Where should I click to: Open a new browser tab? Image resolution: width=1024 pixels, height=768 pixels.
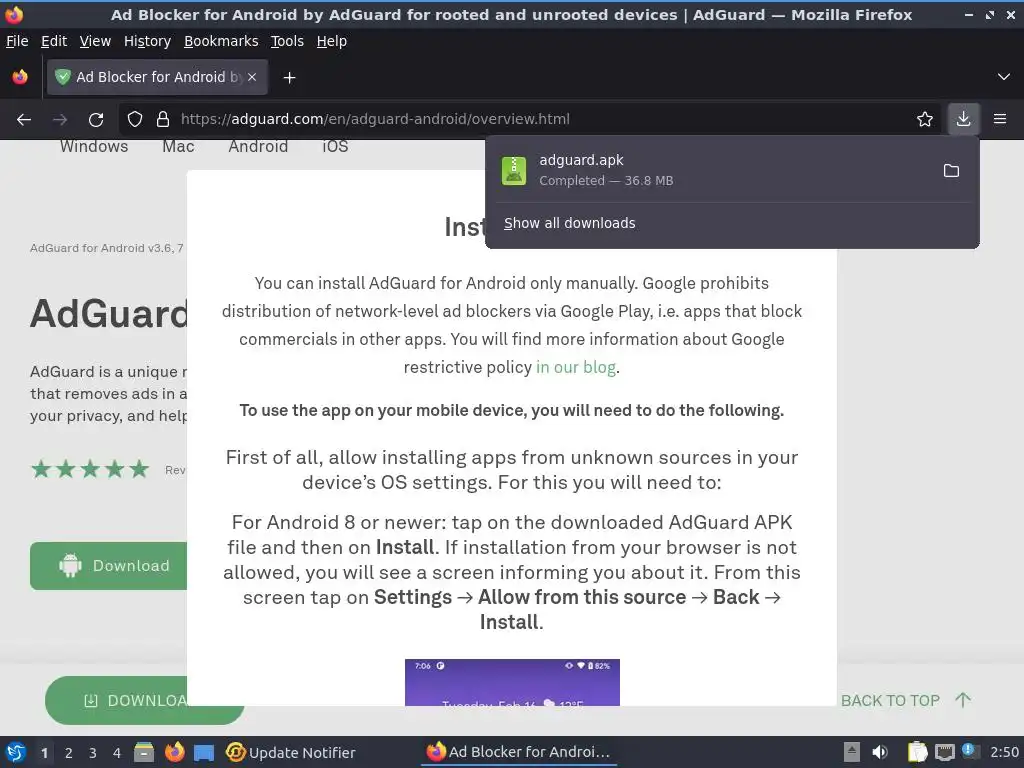point(289,77)
